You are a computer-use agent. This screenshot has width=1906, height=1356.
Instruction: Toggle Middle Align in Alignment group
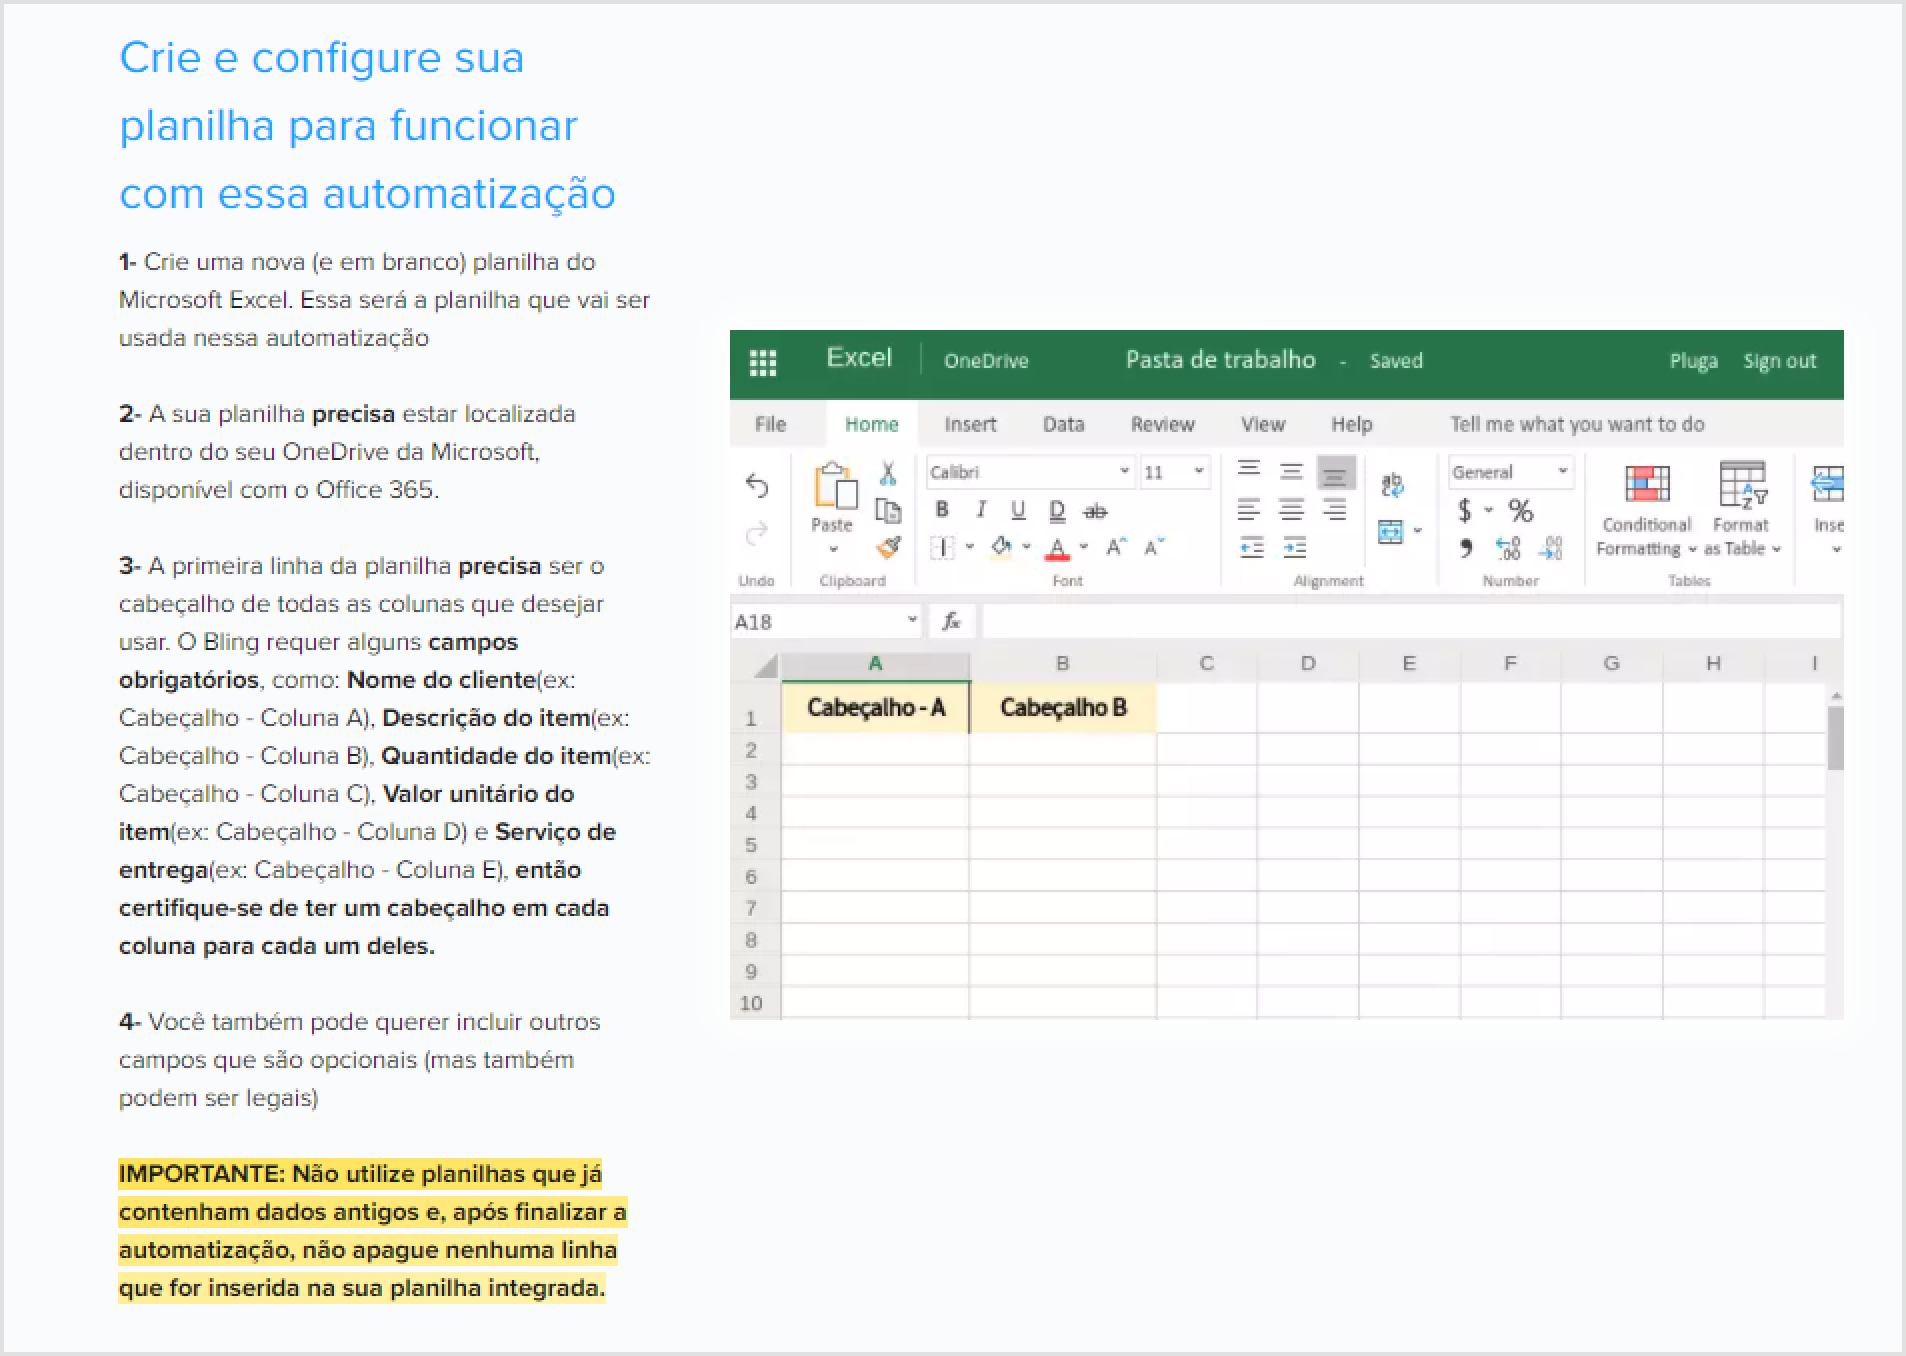[1292, 472]
